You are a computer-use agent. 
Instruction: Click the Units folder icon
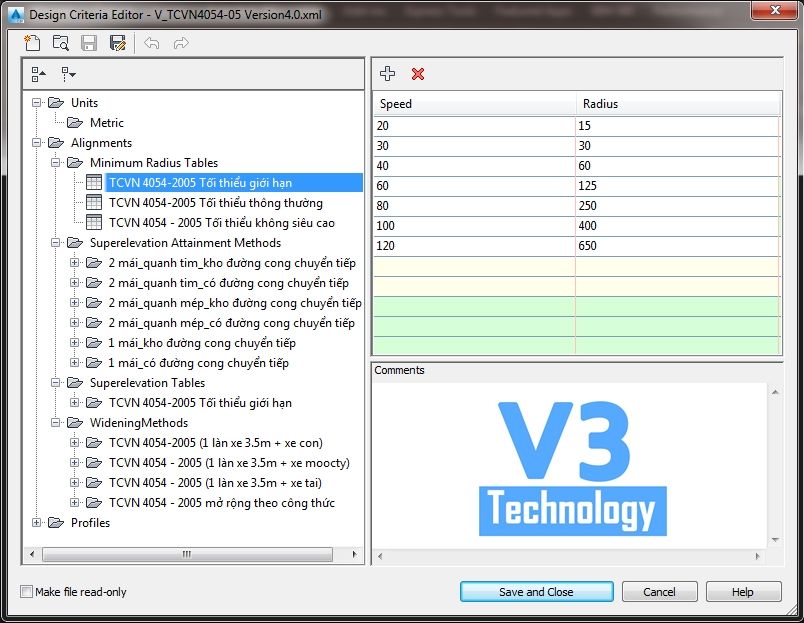pos(56,103)
